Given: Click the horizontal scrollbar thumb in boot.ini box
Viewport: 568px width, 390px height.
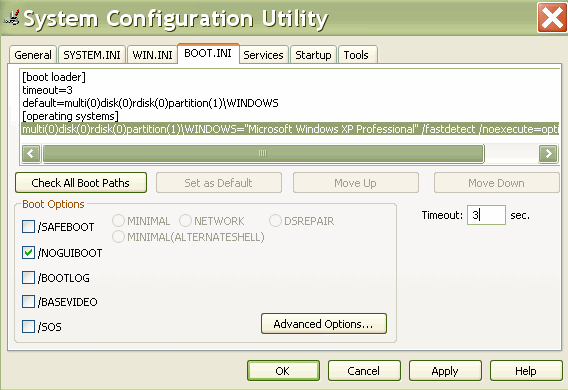Looking at the screenshot, I should tap(263, 154).
